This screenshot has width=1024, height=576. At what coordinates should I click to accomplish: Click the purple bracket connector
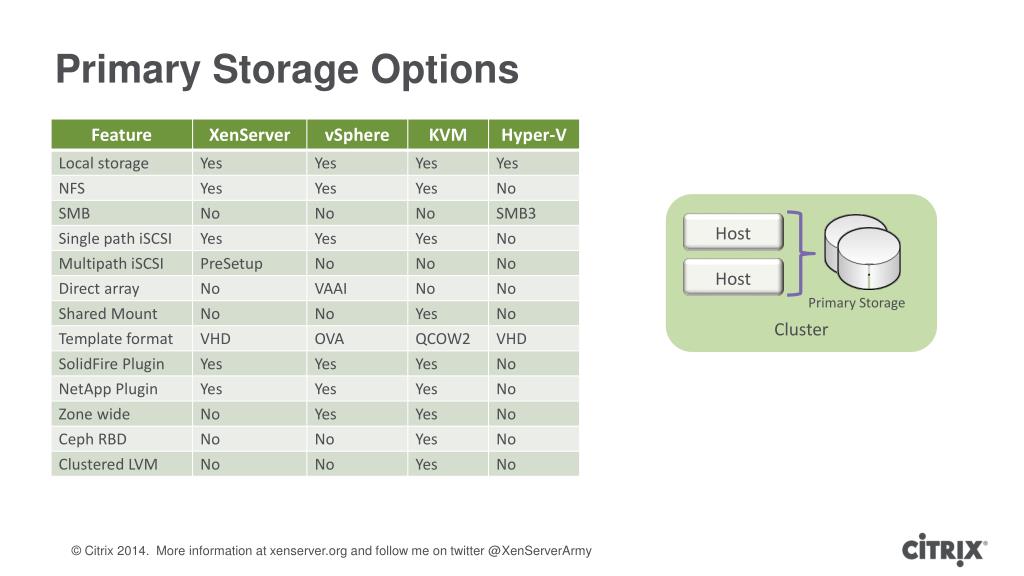tap(801, 253)
